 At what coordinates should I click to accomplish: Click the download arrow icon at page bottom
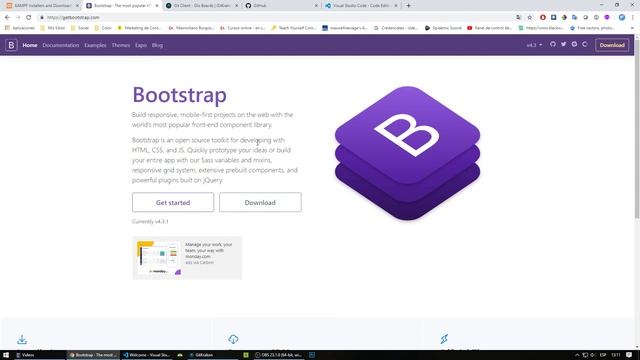[22, 339]
